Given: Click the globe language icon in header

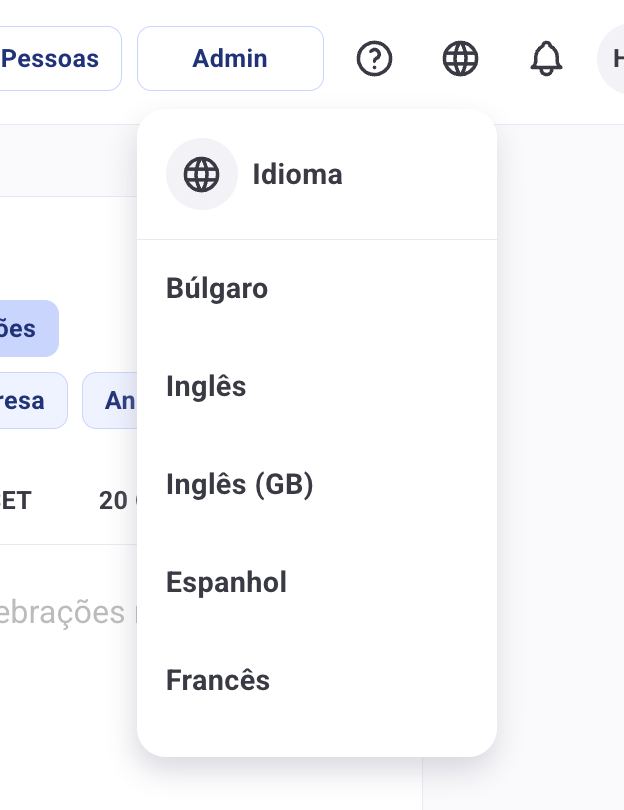Looking at the screenshot, I should point(460,58).
